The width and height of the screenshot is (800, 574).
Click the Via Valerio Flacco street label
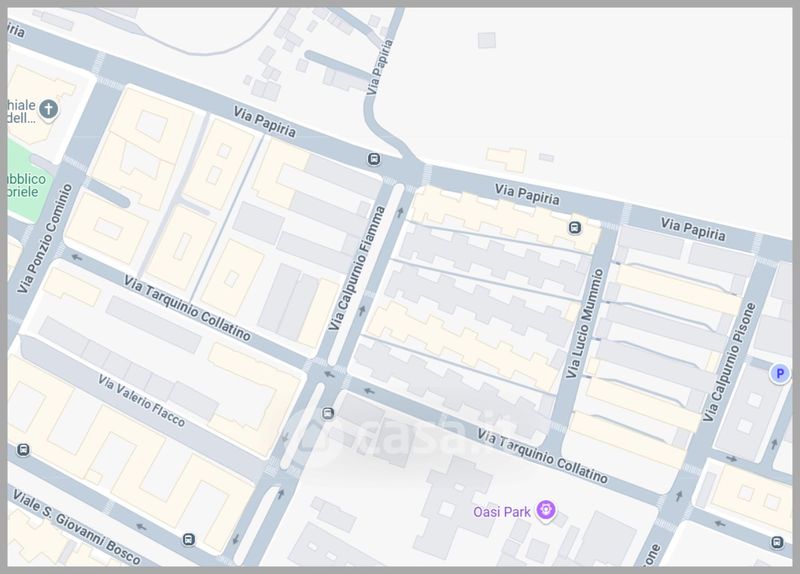pyautogui.click(x=141, y=401)
